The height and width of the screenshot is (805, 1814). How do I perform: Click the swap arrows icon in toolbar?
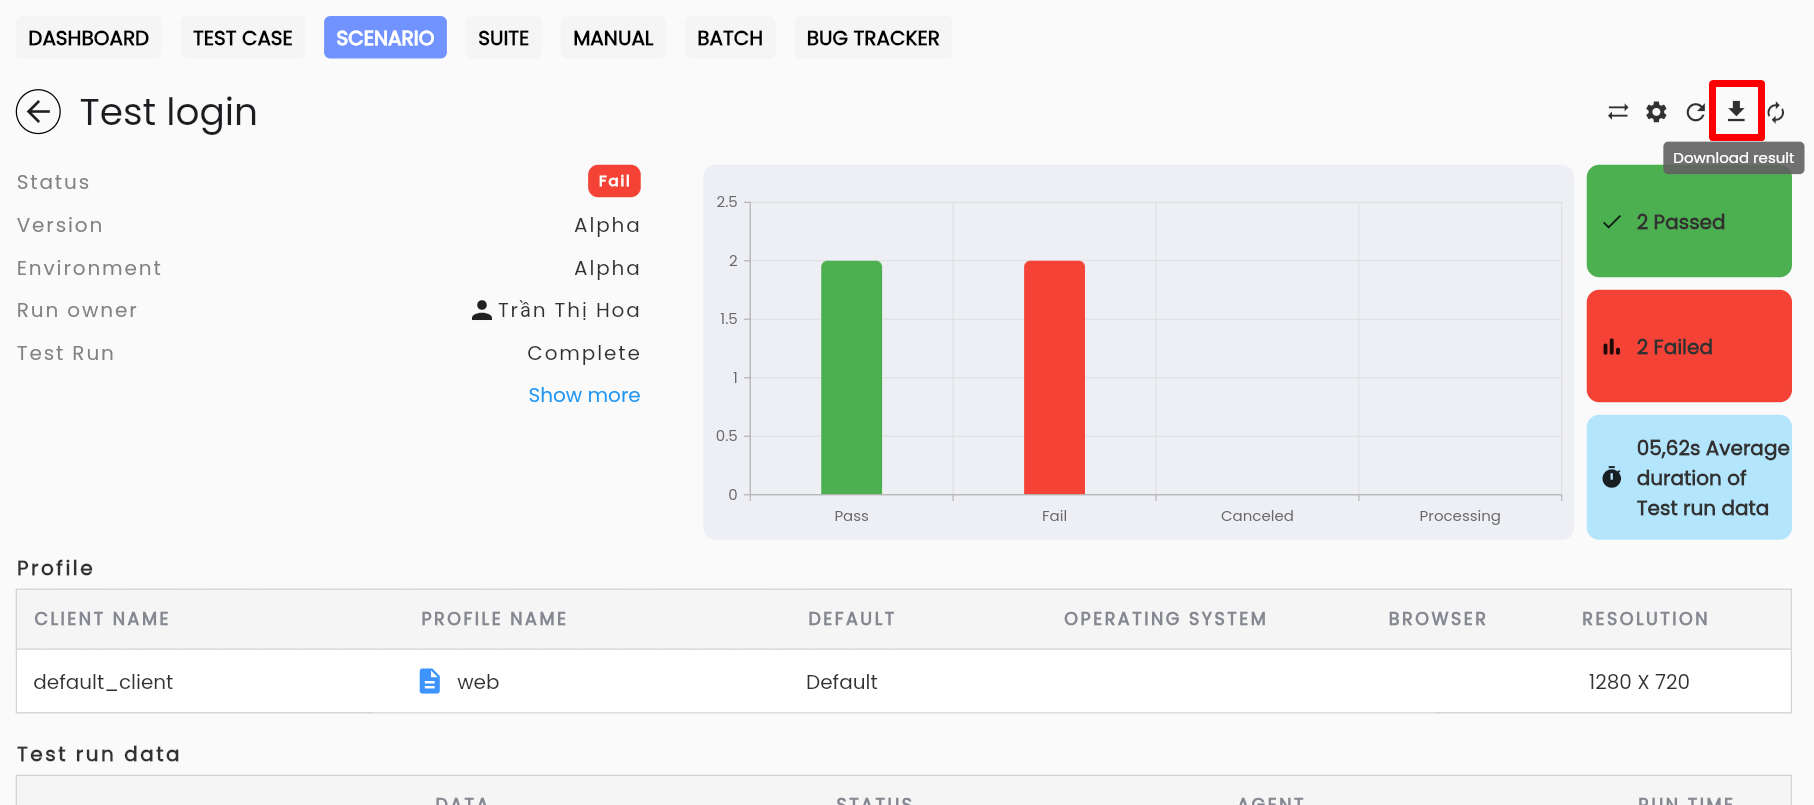pos(1618,112)
